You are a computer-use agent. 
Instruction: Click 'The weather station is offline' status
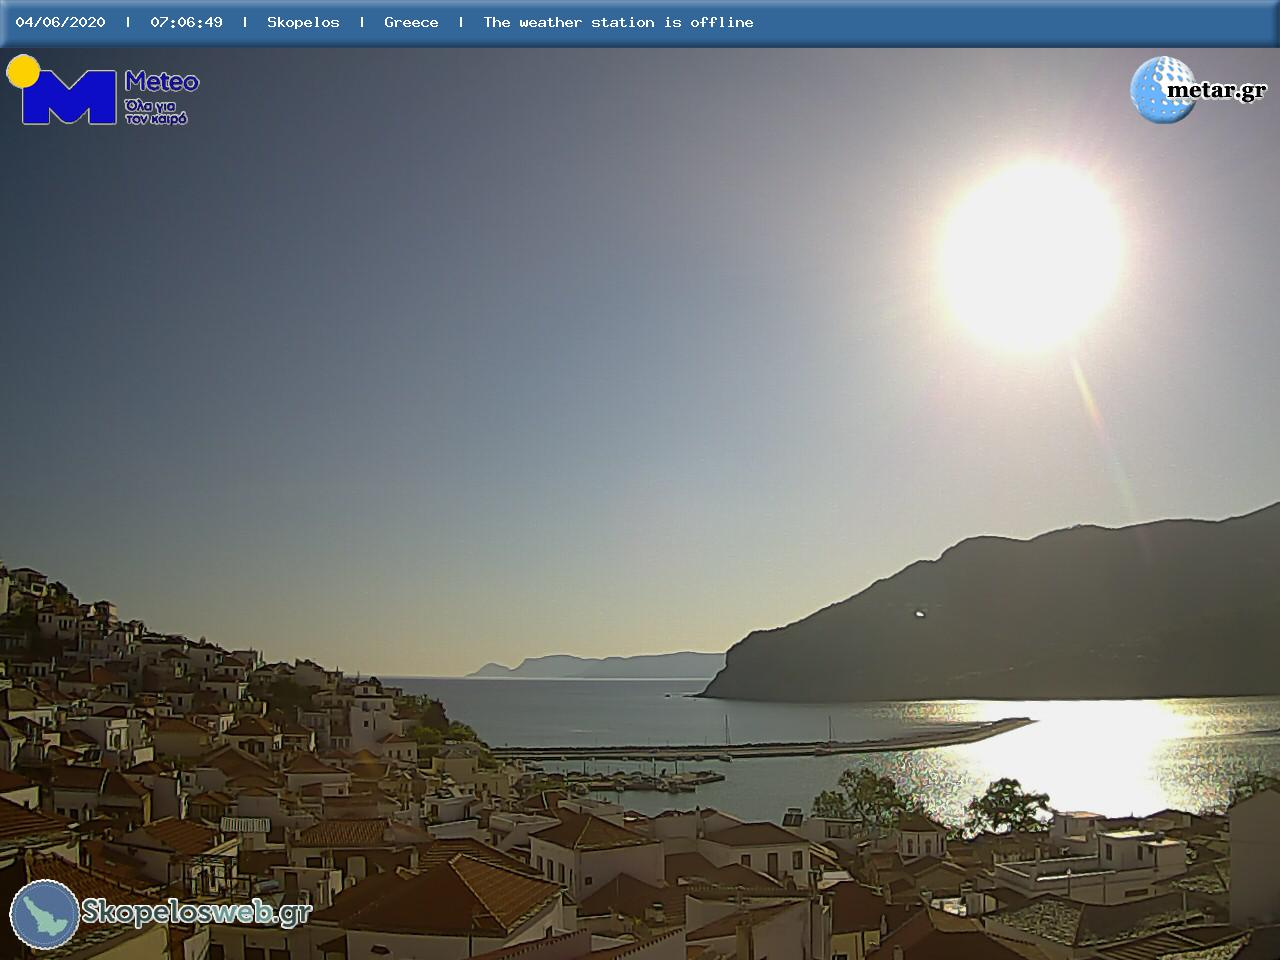pos(618,22)
